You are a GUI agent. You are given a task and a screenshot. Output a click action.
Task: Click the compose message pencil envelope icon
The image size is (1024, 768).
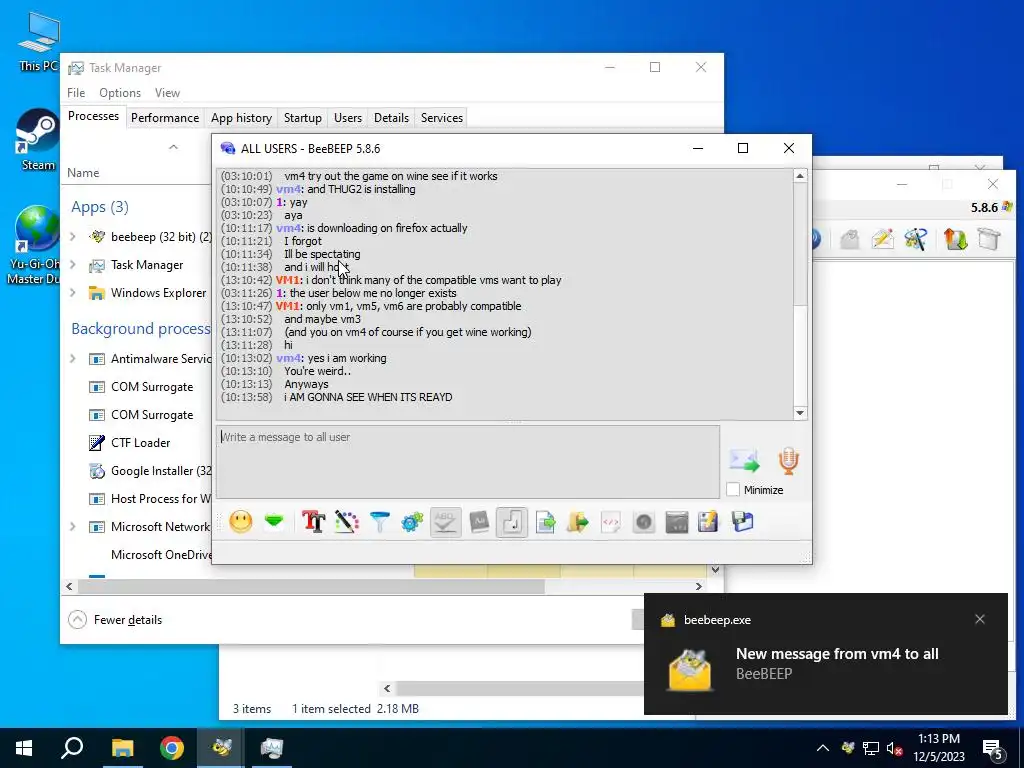[882, 239]
